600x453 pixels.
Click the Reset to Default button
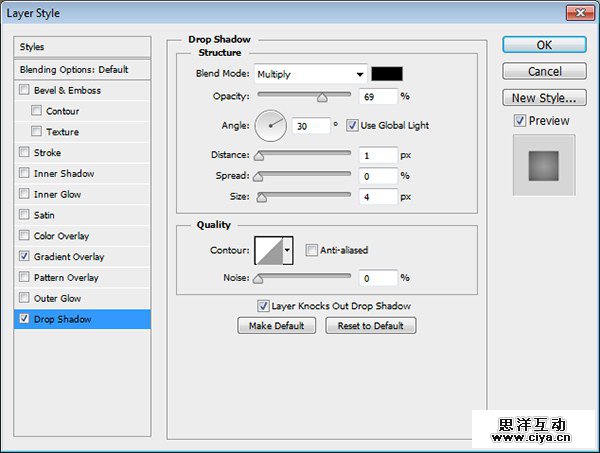click(x=370, y=326)
